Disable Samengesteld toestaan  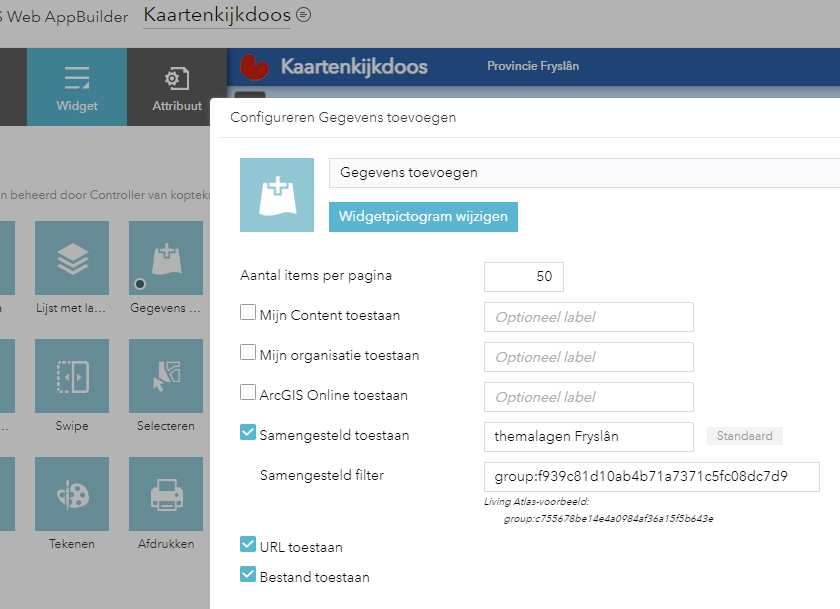click(246, 432)
